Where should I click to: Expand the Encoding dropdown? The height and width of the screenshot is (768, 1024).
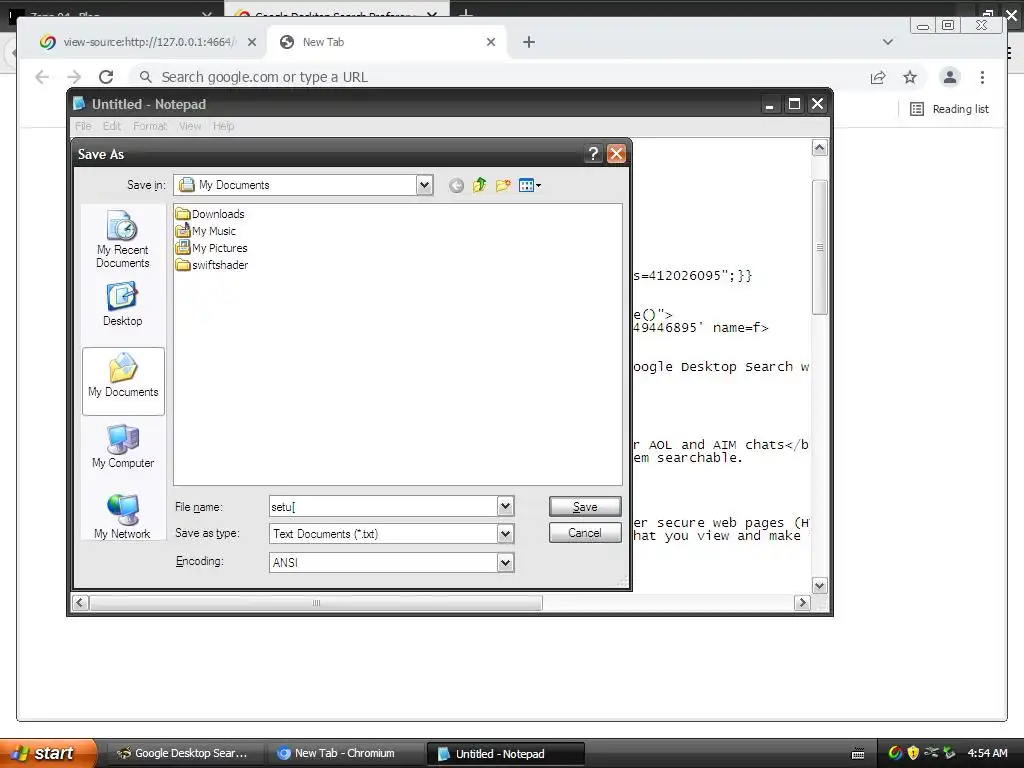(505, 562)
